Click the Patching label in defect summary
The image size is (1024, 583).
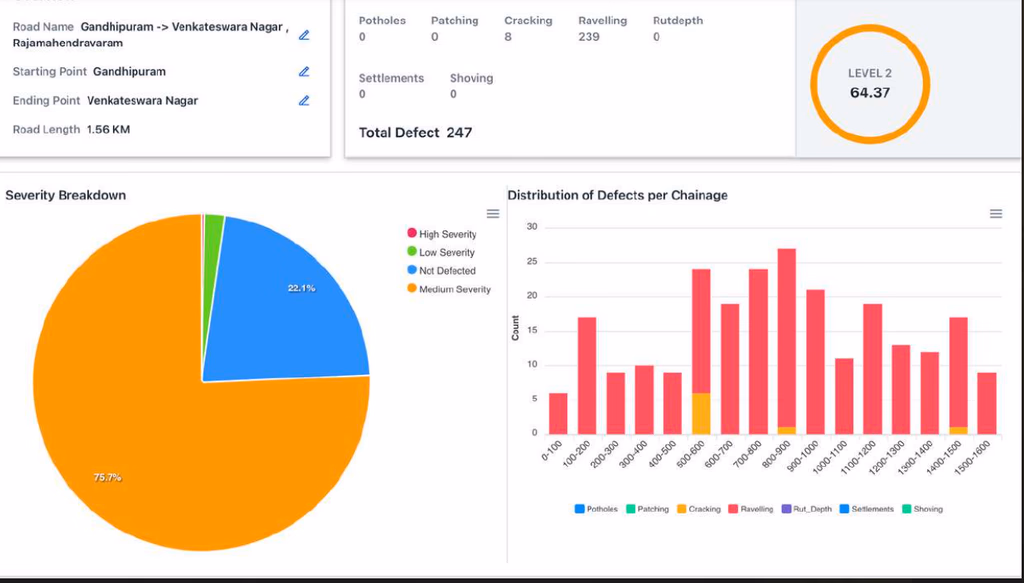coord(455,21)
